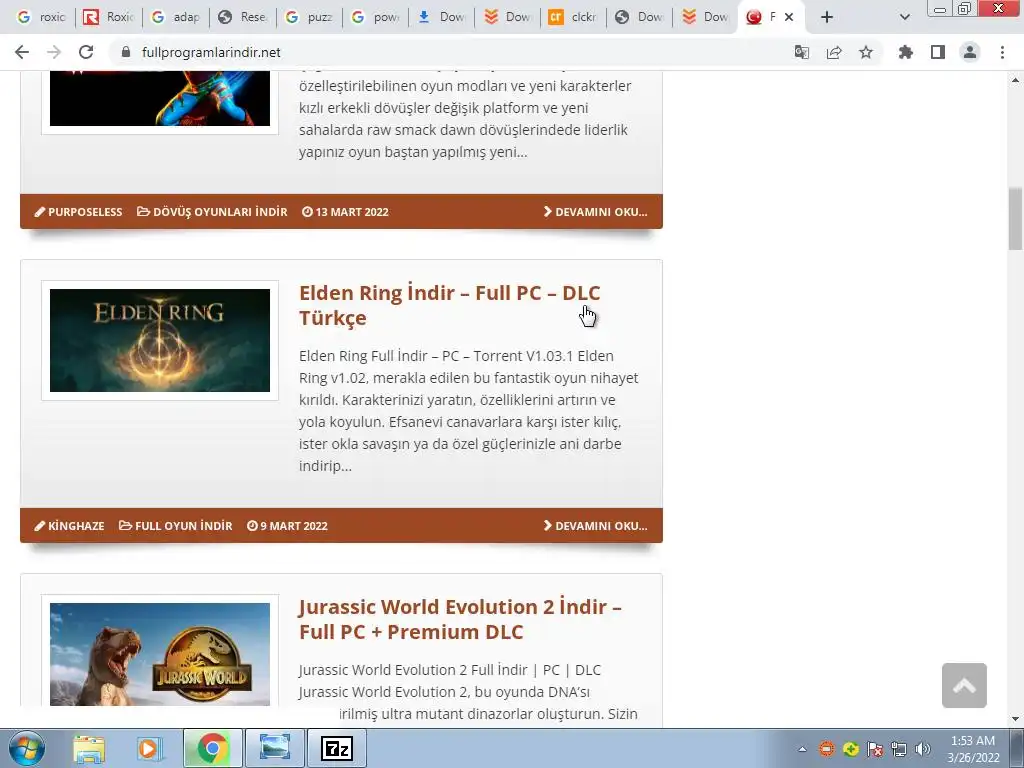Reload the current page
This screenshot has height=768, width=1024.
tap(86, 52)
